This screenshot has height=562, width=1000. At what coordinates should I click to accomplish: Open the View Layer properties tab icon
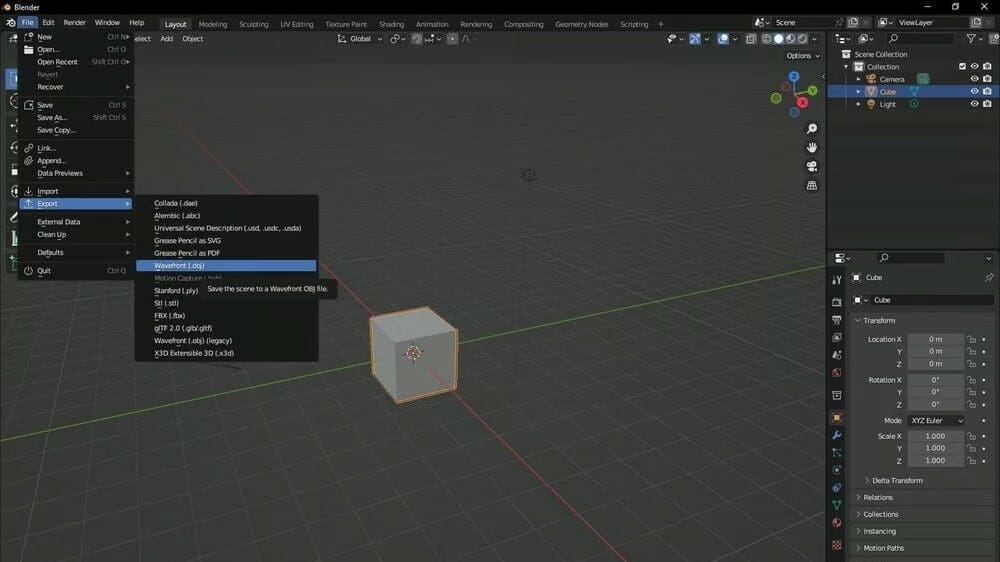pos(837,337)
